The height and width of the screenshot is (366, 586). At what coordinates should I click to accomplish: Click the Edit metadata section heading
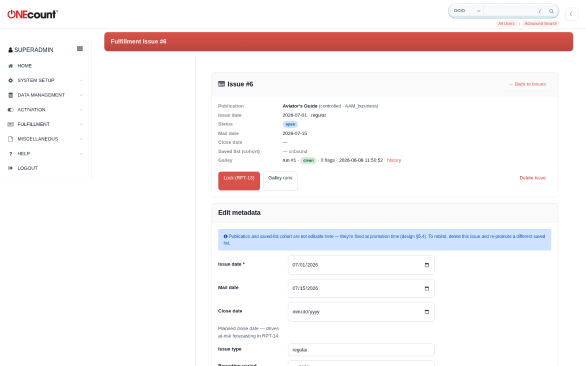[x=239, y=213]
